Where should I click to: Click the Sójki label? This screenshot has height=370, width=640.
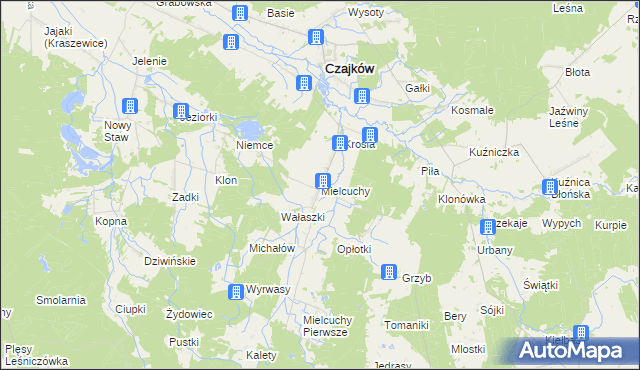coord(492,310)
